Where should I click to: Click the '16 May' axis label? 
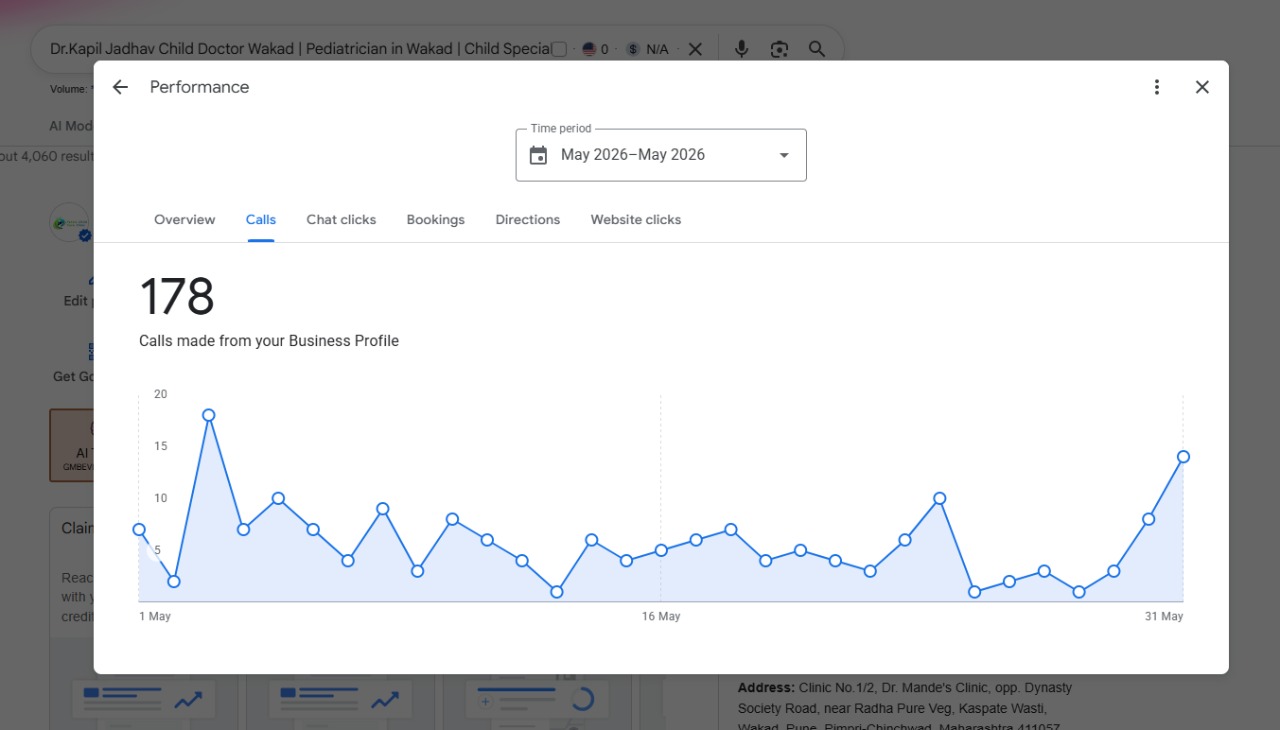[661, 617]
